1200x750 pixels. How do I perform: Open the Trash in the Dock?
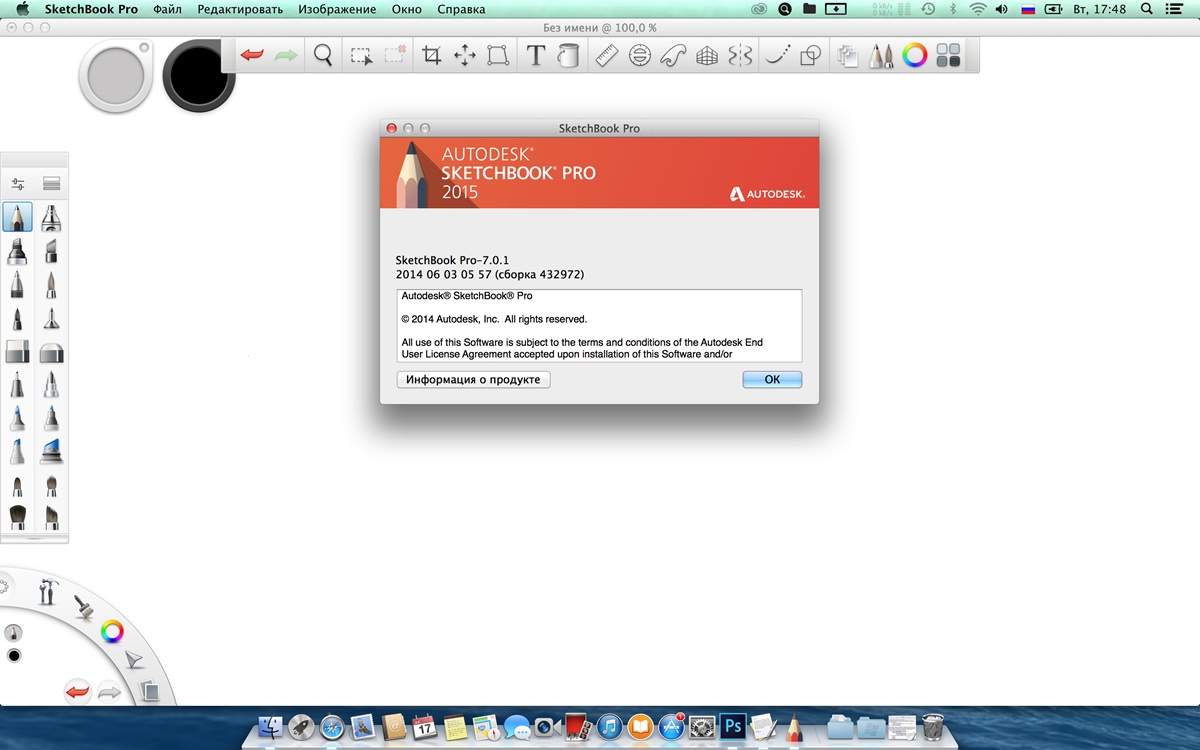(932, 727)
